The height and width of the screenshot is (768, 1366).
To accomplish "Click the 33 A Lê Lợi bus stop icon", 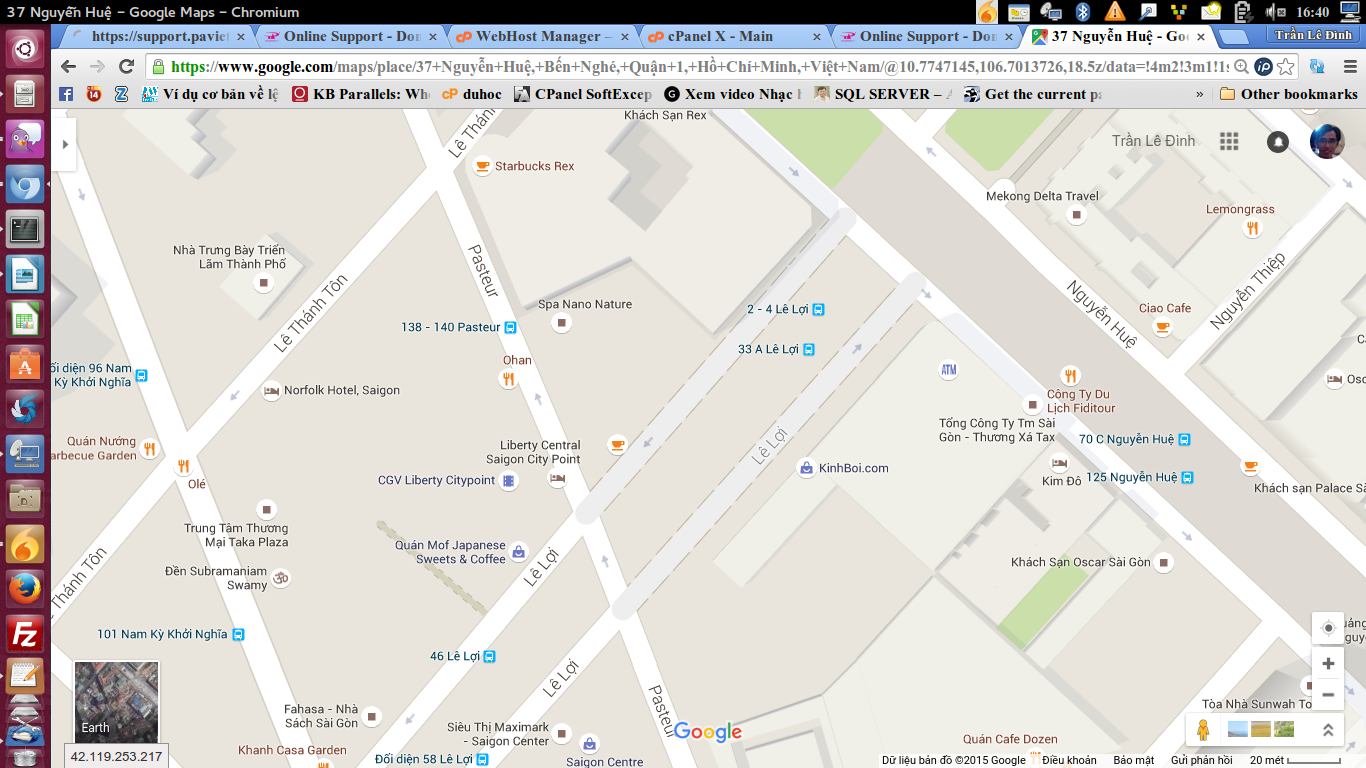I will (x=808, y=350).
